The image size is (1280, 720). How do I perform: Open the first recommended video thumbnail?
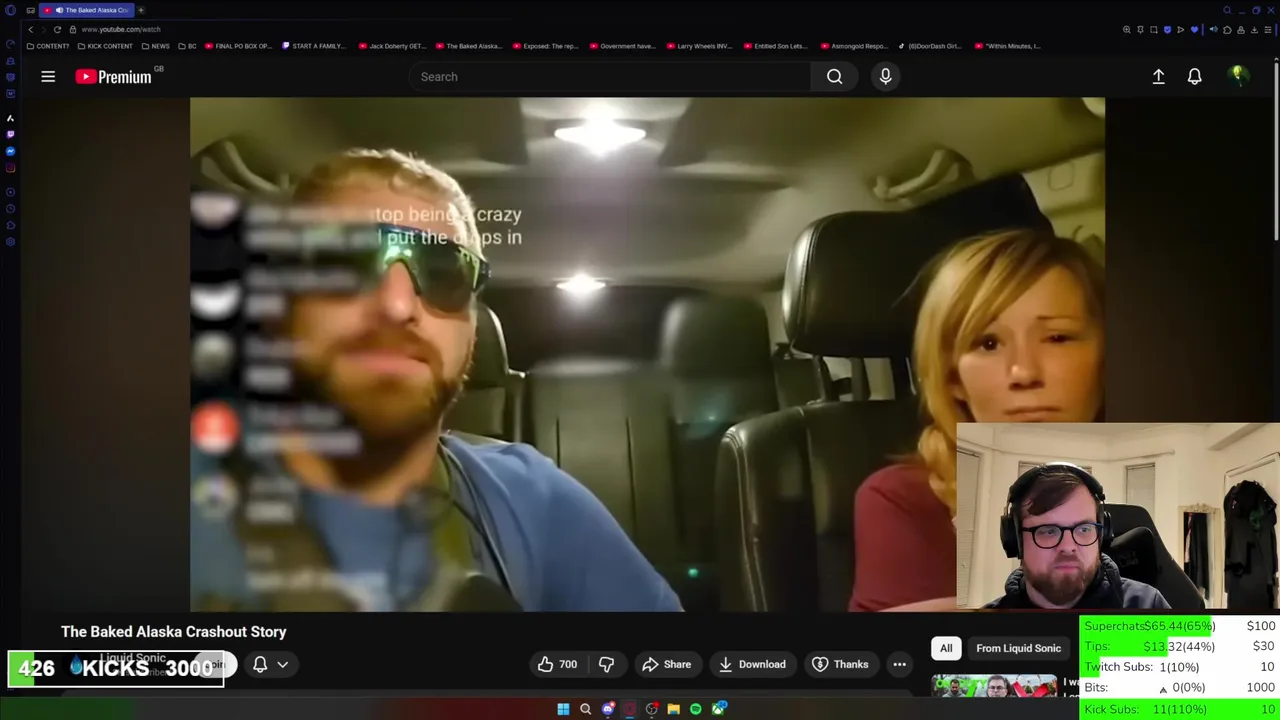(994, 686)
